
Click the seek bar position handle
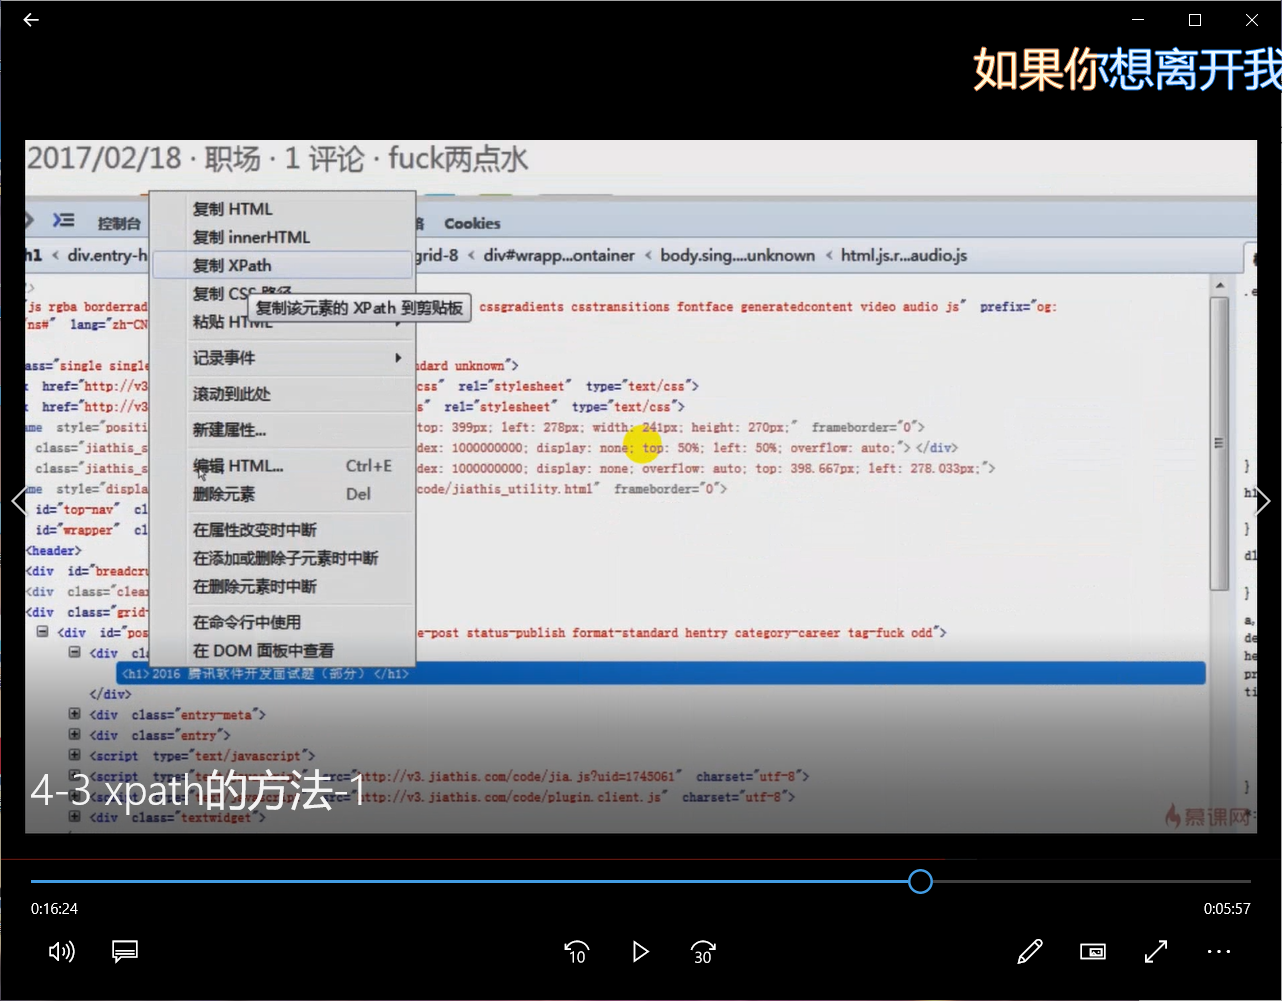920,881
